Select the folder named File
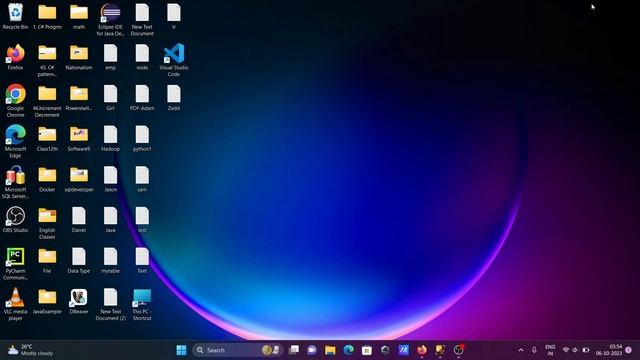 (47, 260)
